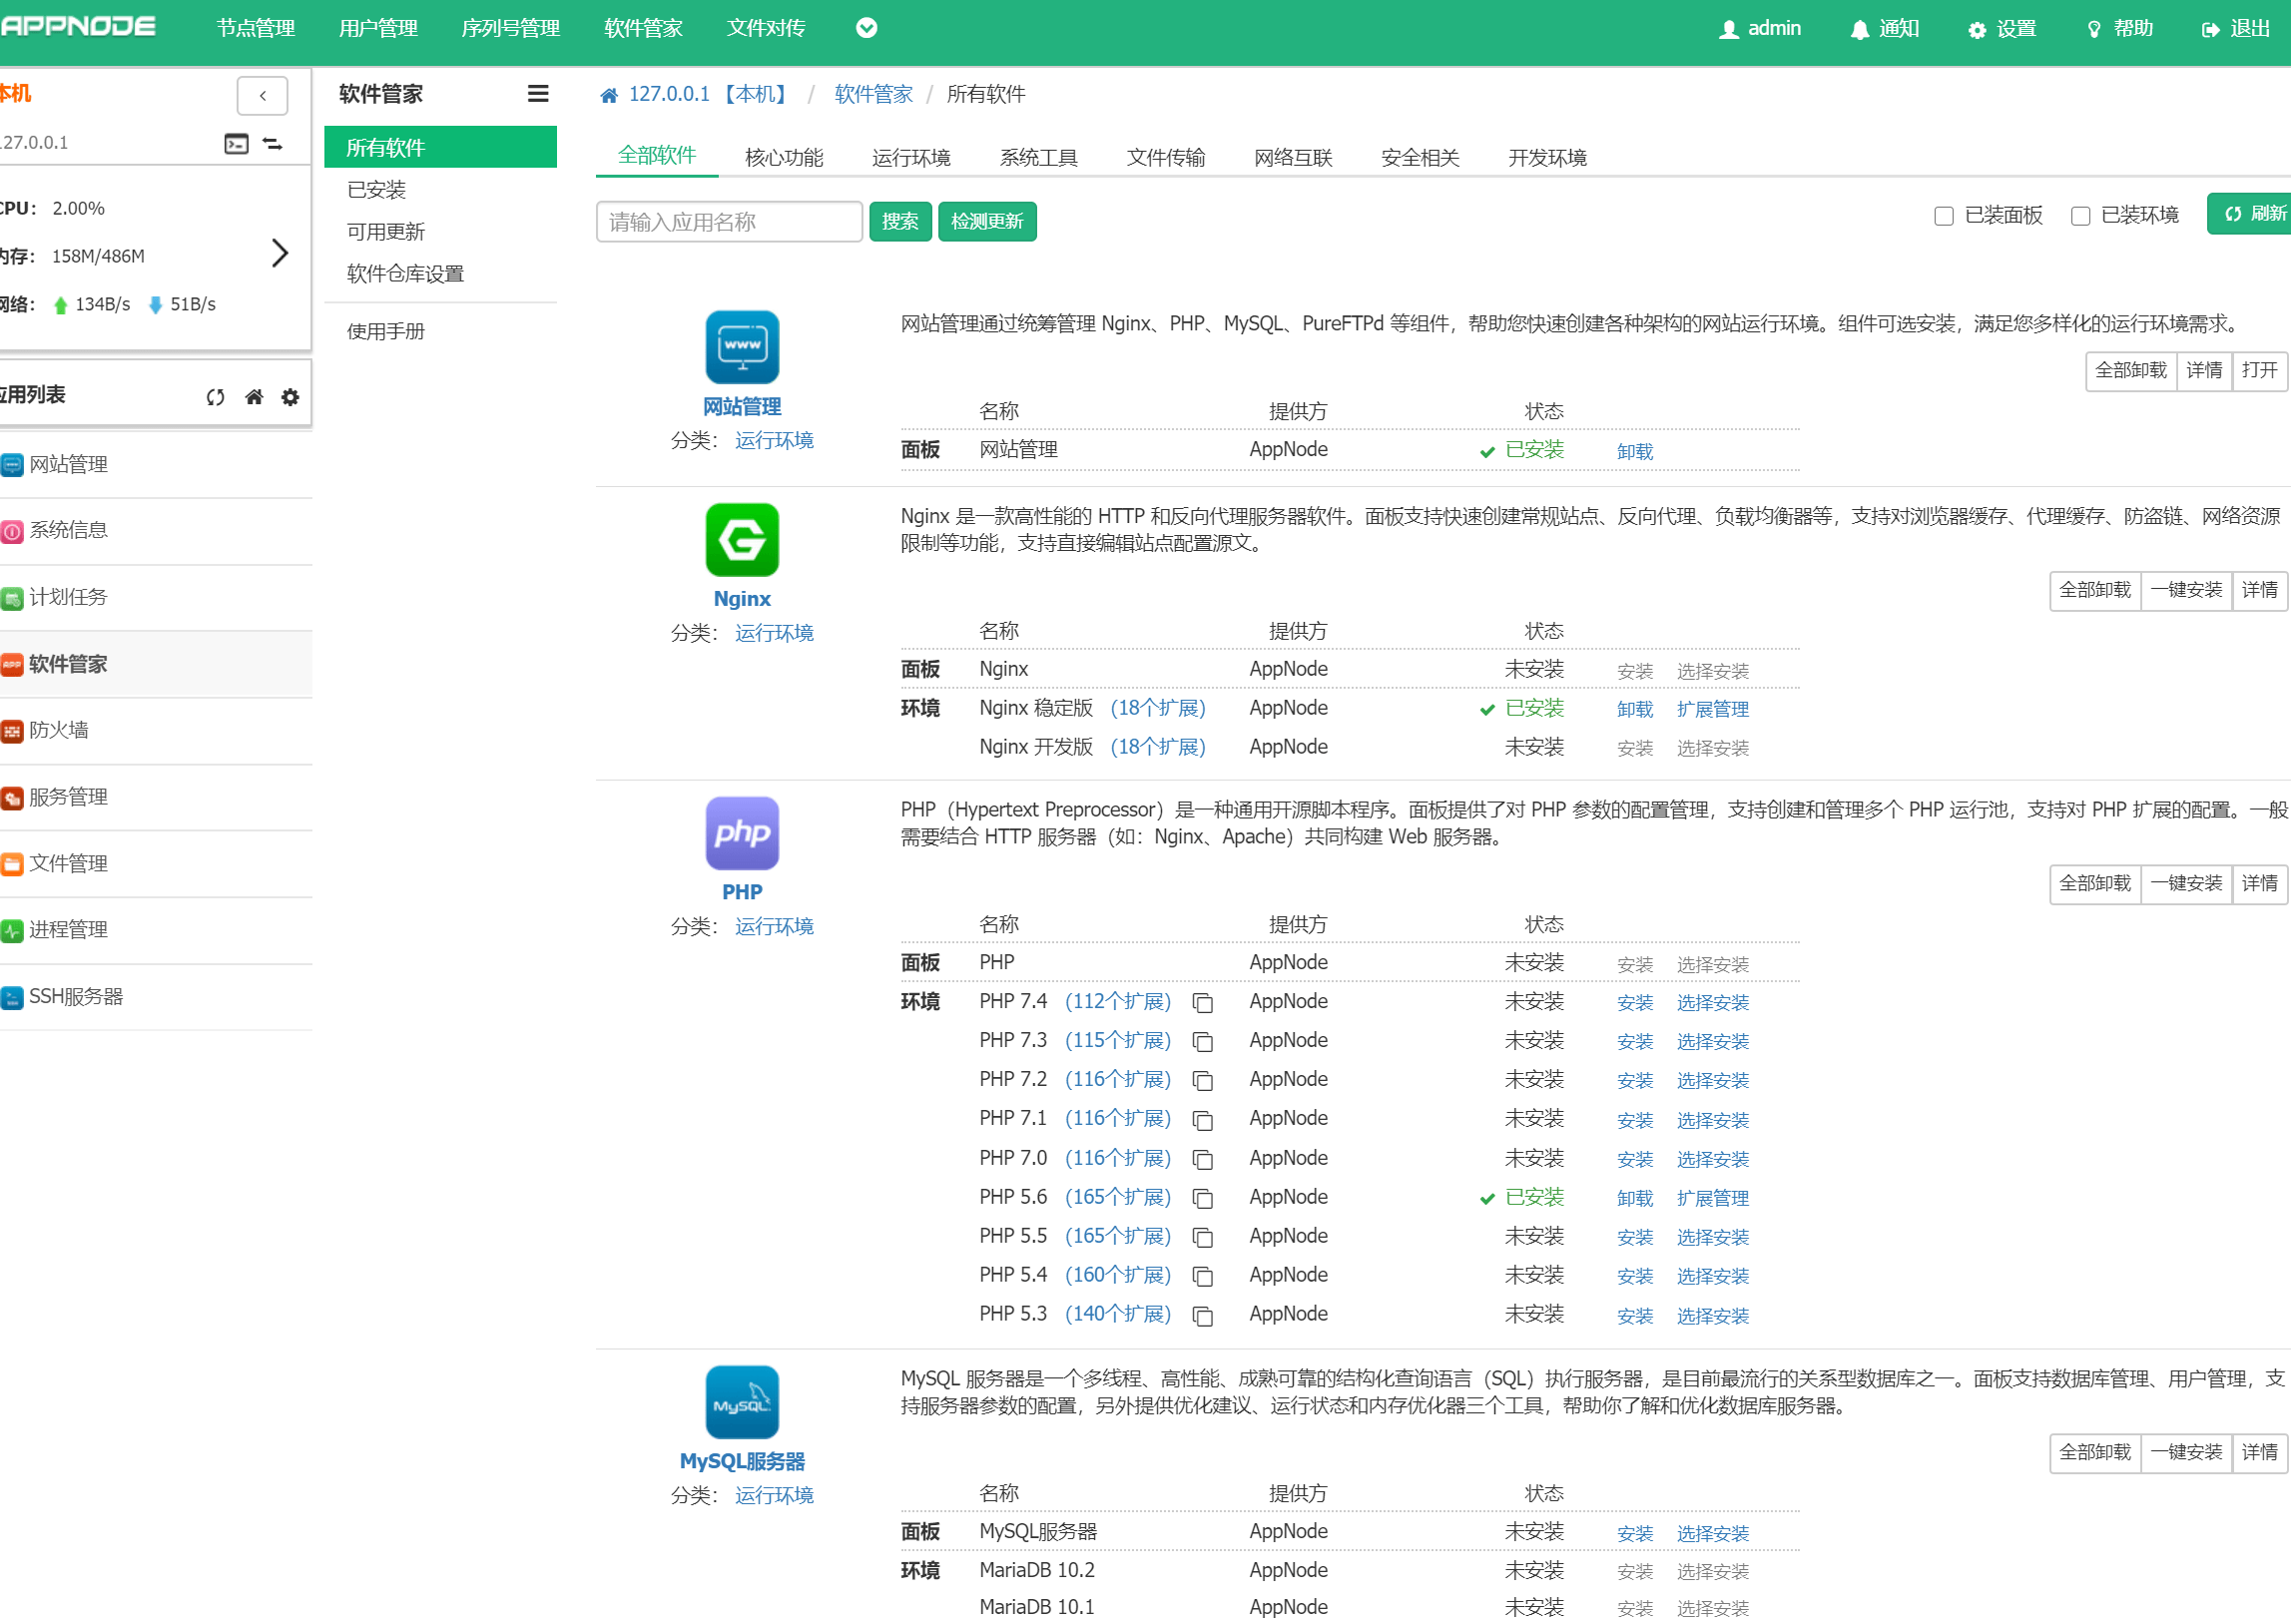Open the terminal icon next to 127.0.0.1

coord(236,144)
